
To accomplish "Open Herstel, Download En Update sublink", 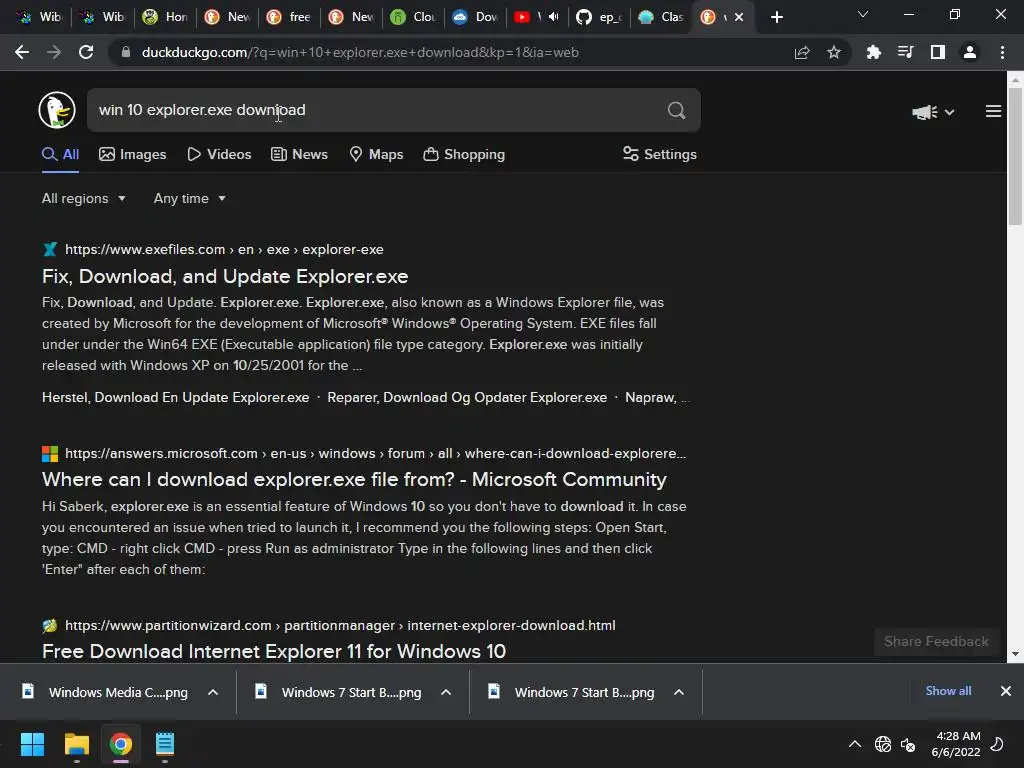I will click(176, 398).
